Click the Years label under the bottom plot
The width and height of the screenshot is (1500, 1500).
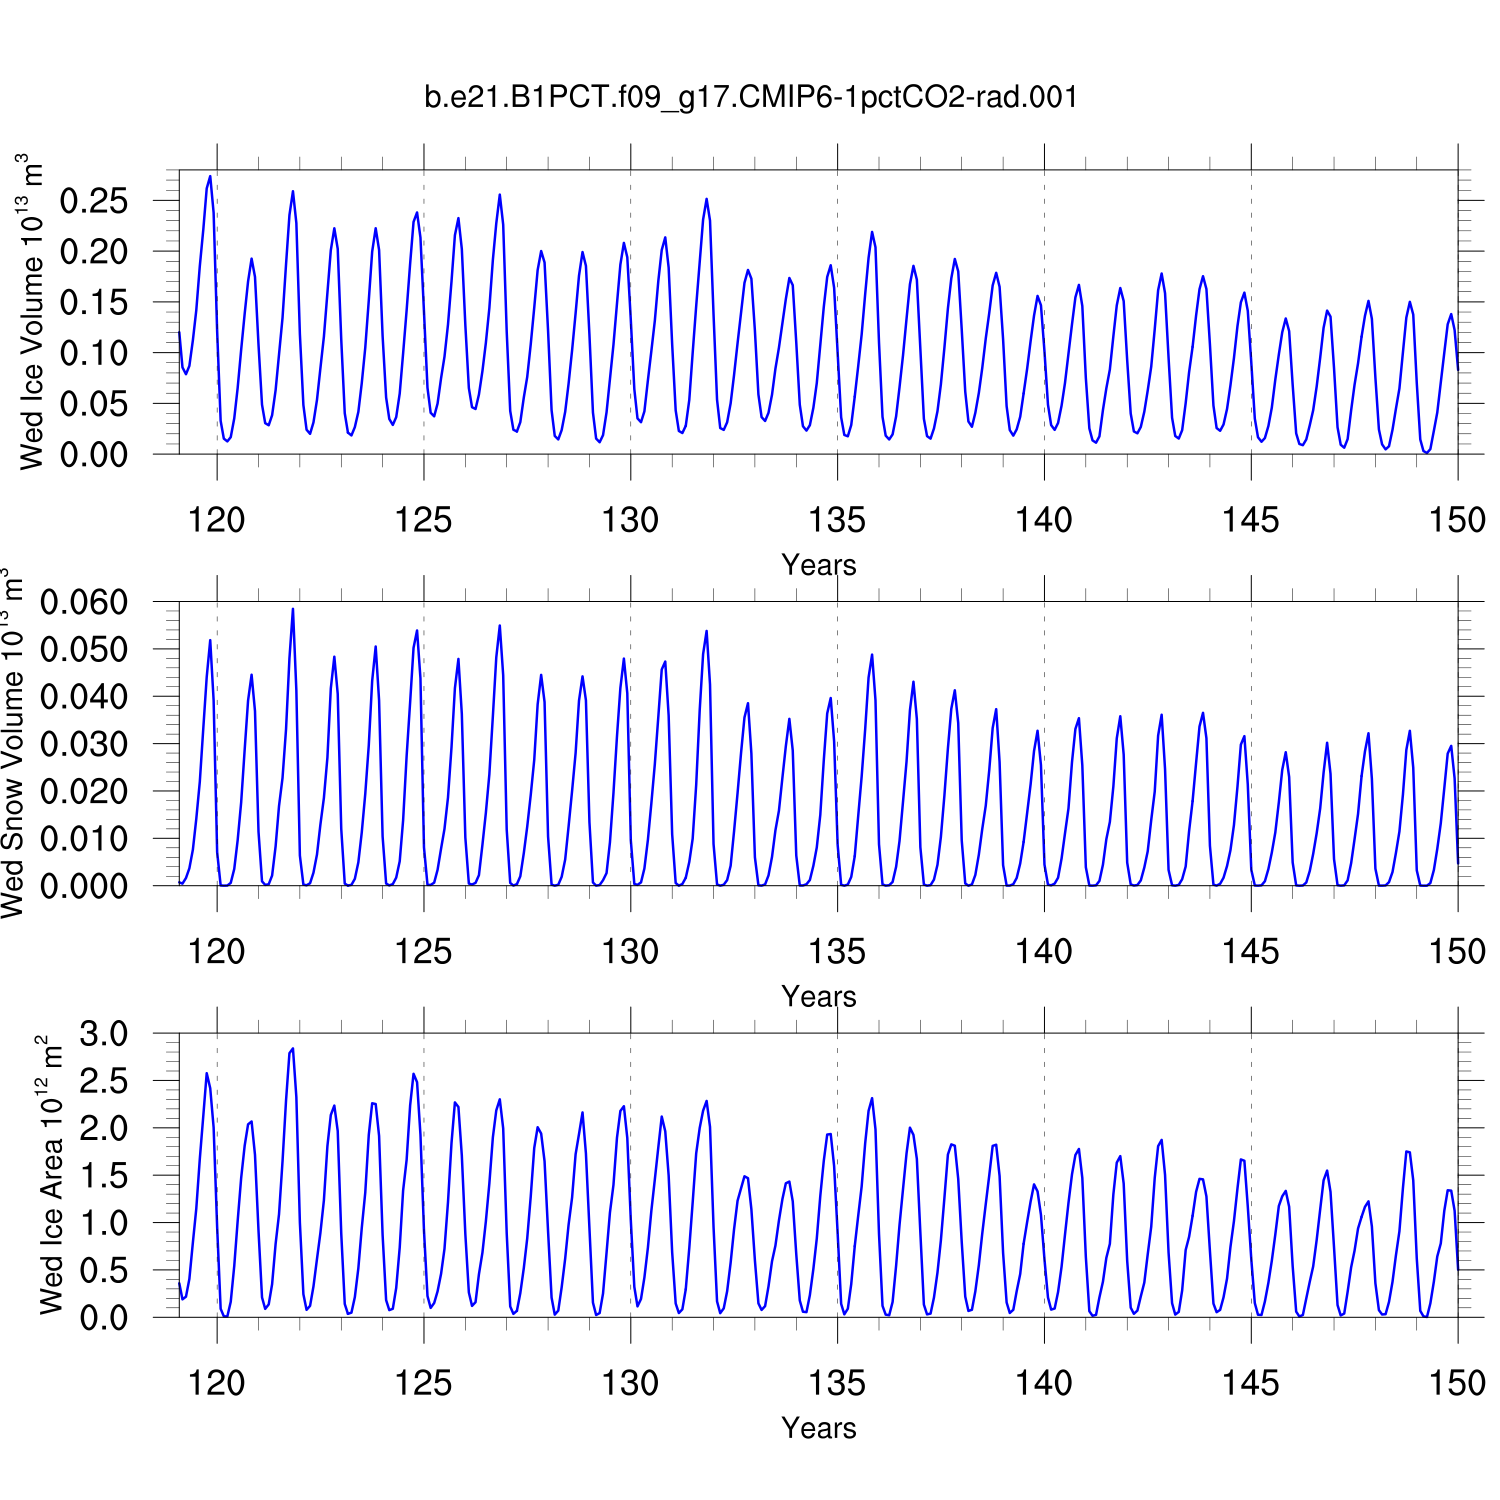tap(818, 1428)
